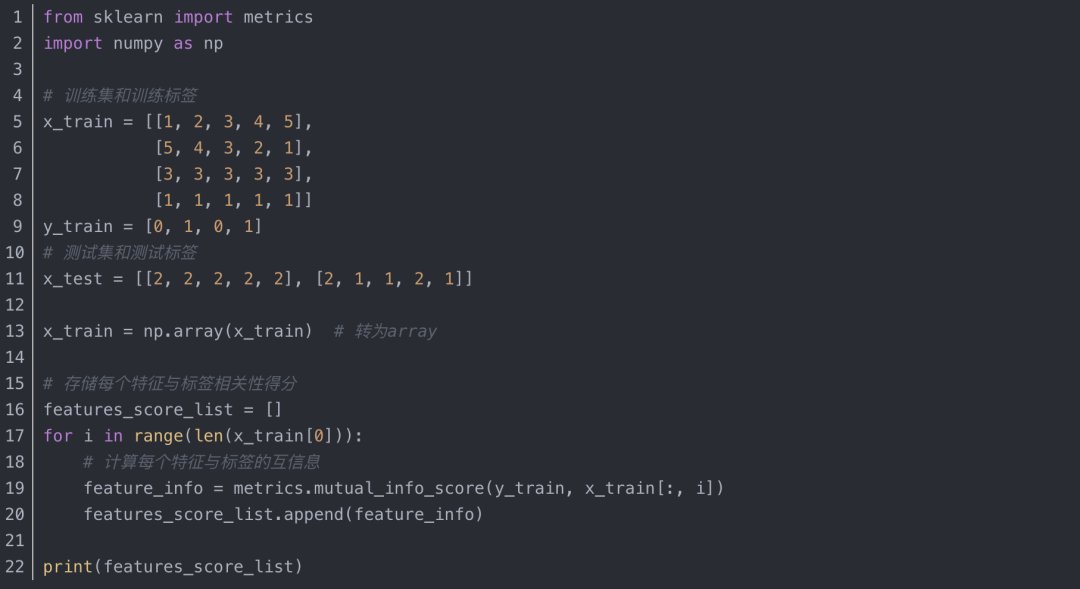Click the print function on line 22
The height and width of the screenshot is (589, 1080).
68,567
